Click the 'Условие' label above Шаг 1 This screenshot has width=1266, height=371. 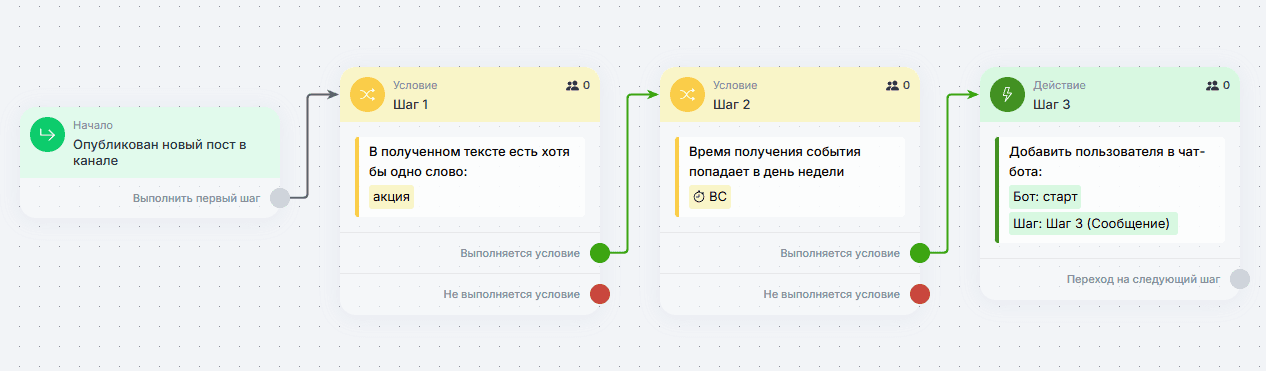click(x=415, y=86)
